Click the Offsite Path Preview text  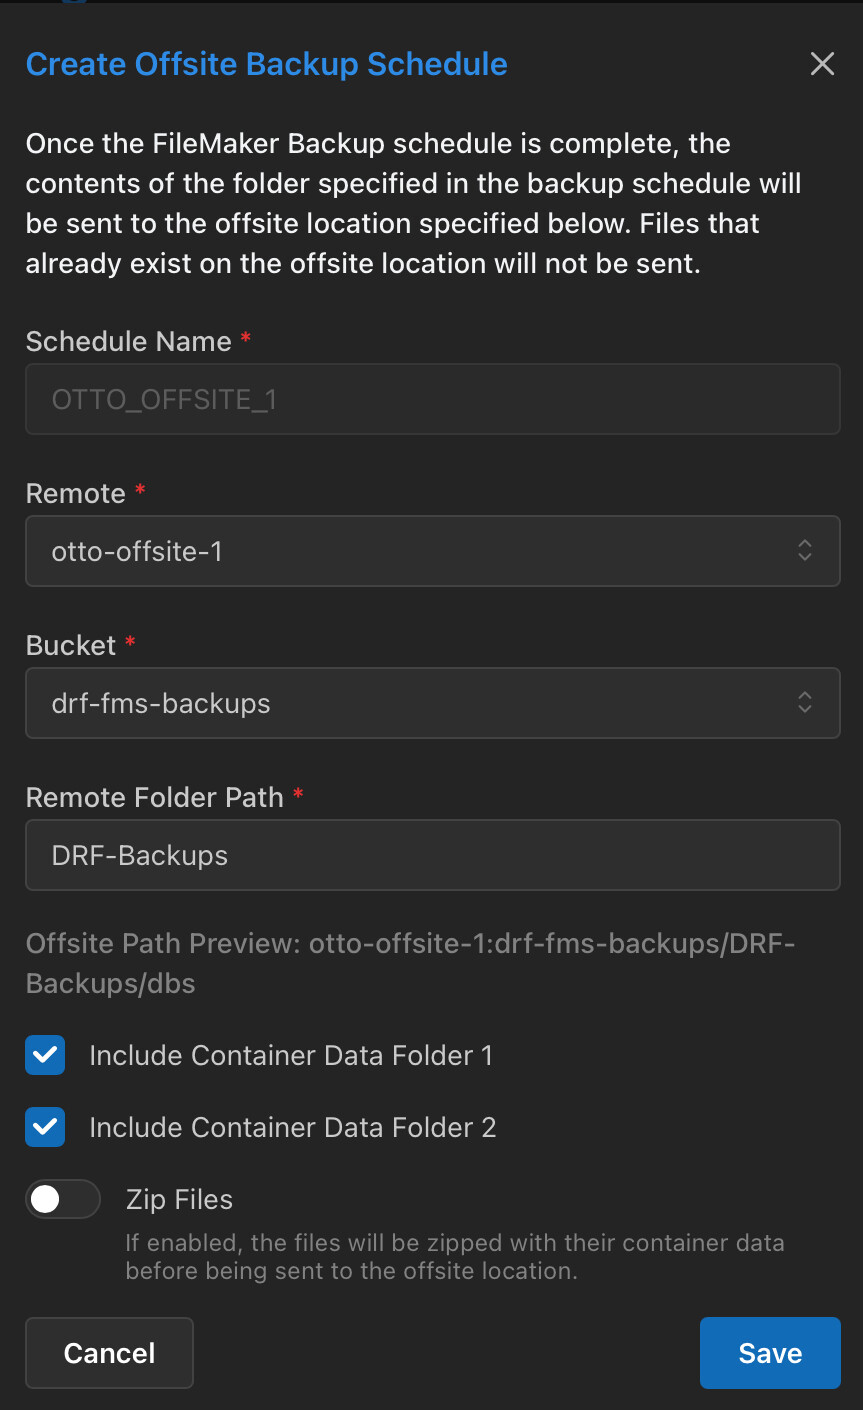pos(410,963)
